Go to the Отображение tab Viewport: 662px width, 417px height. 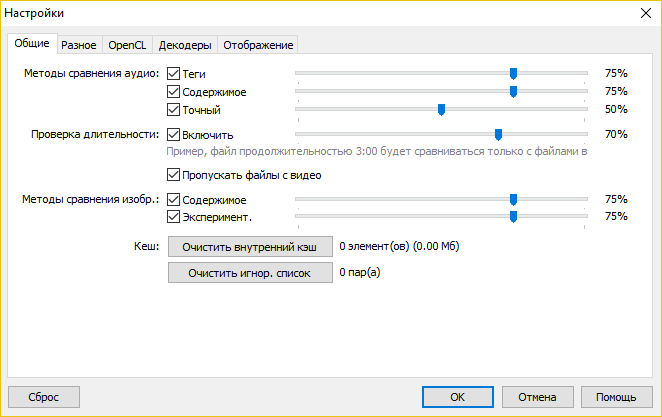pyautogui.click(x=258, y=45)
